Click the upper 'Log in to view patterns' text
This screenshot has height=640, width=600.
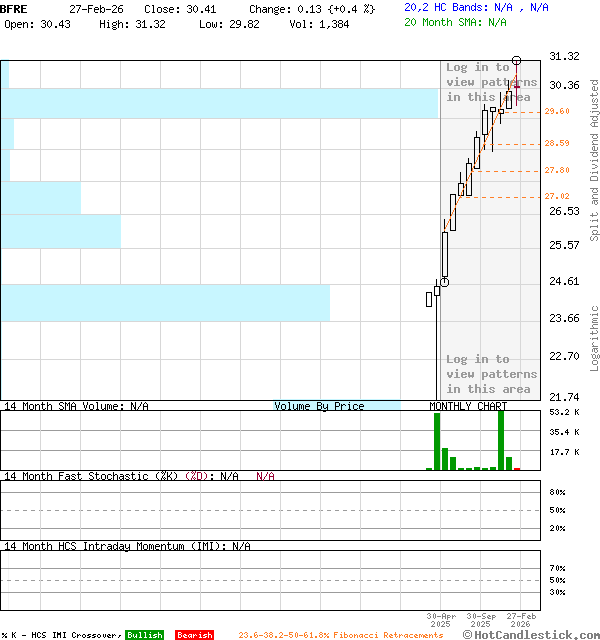click(x=491, y=82)
